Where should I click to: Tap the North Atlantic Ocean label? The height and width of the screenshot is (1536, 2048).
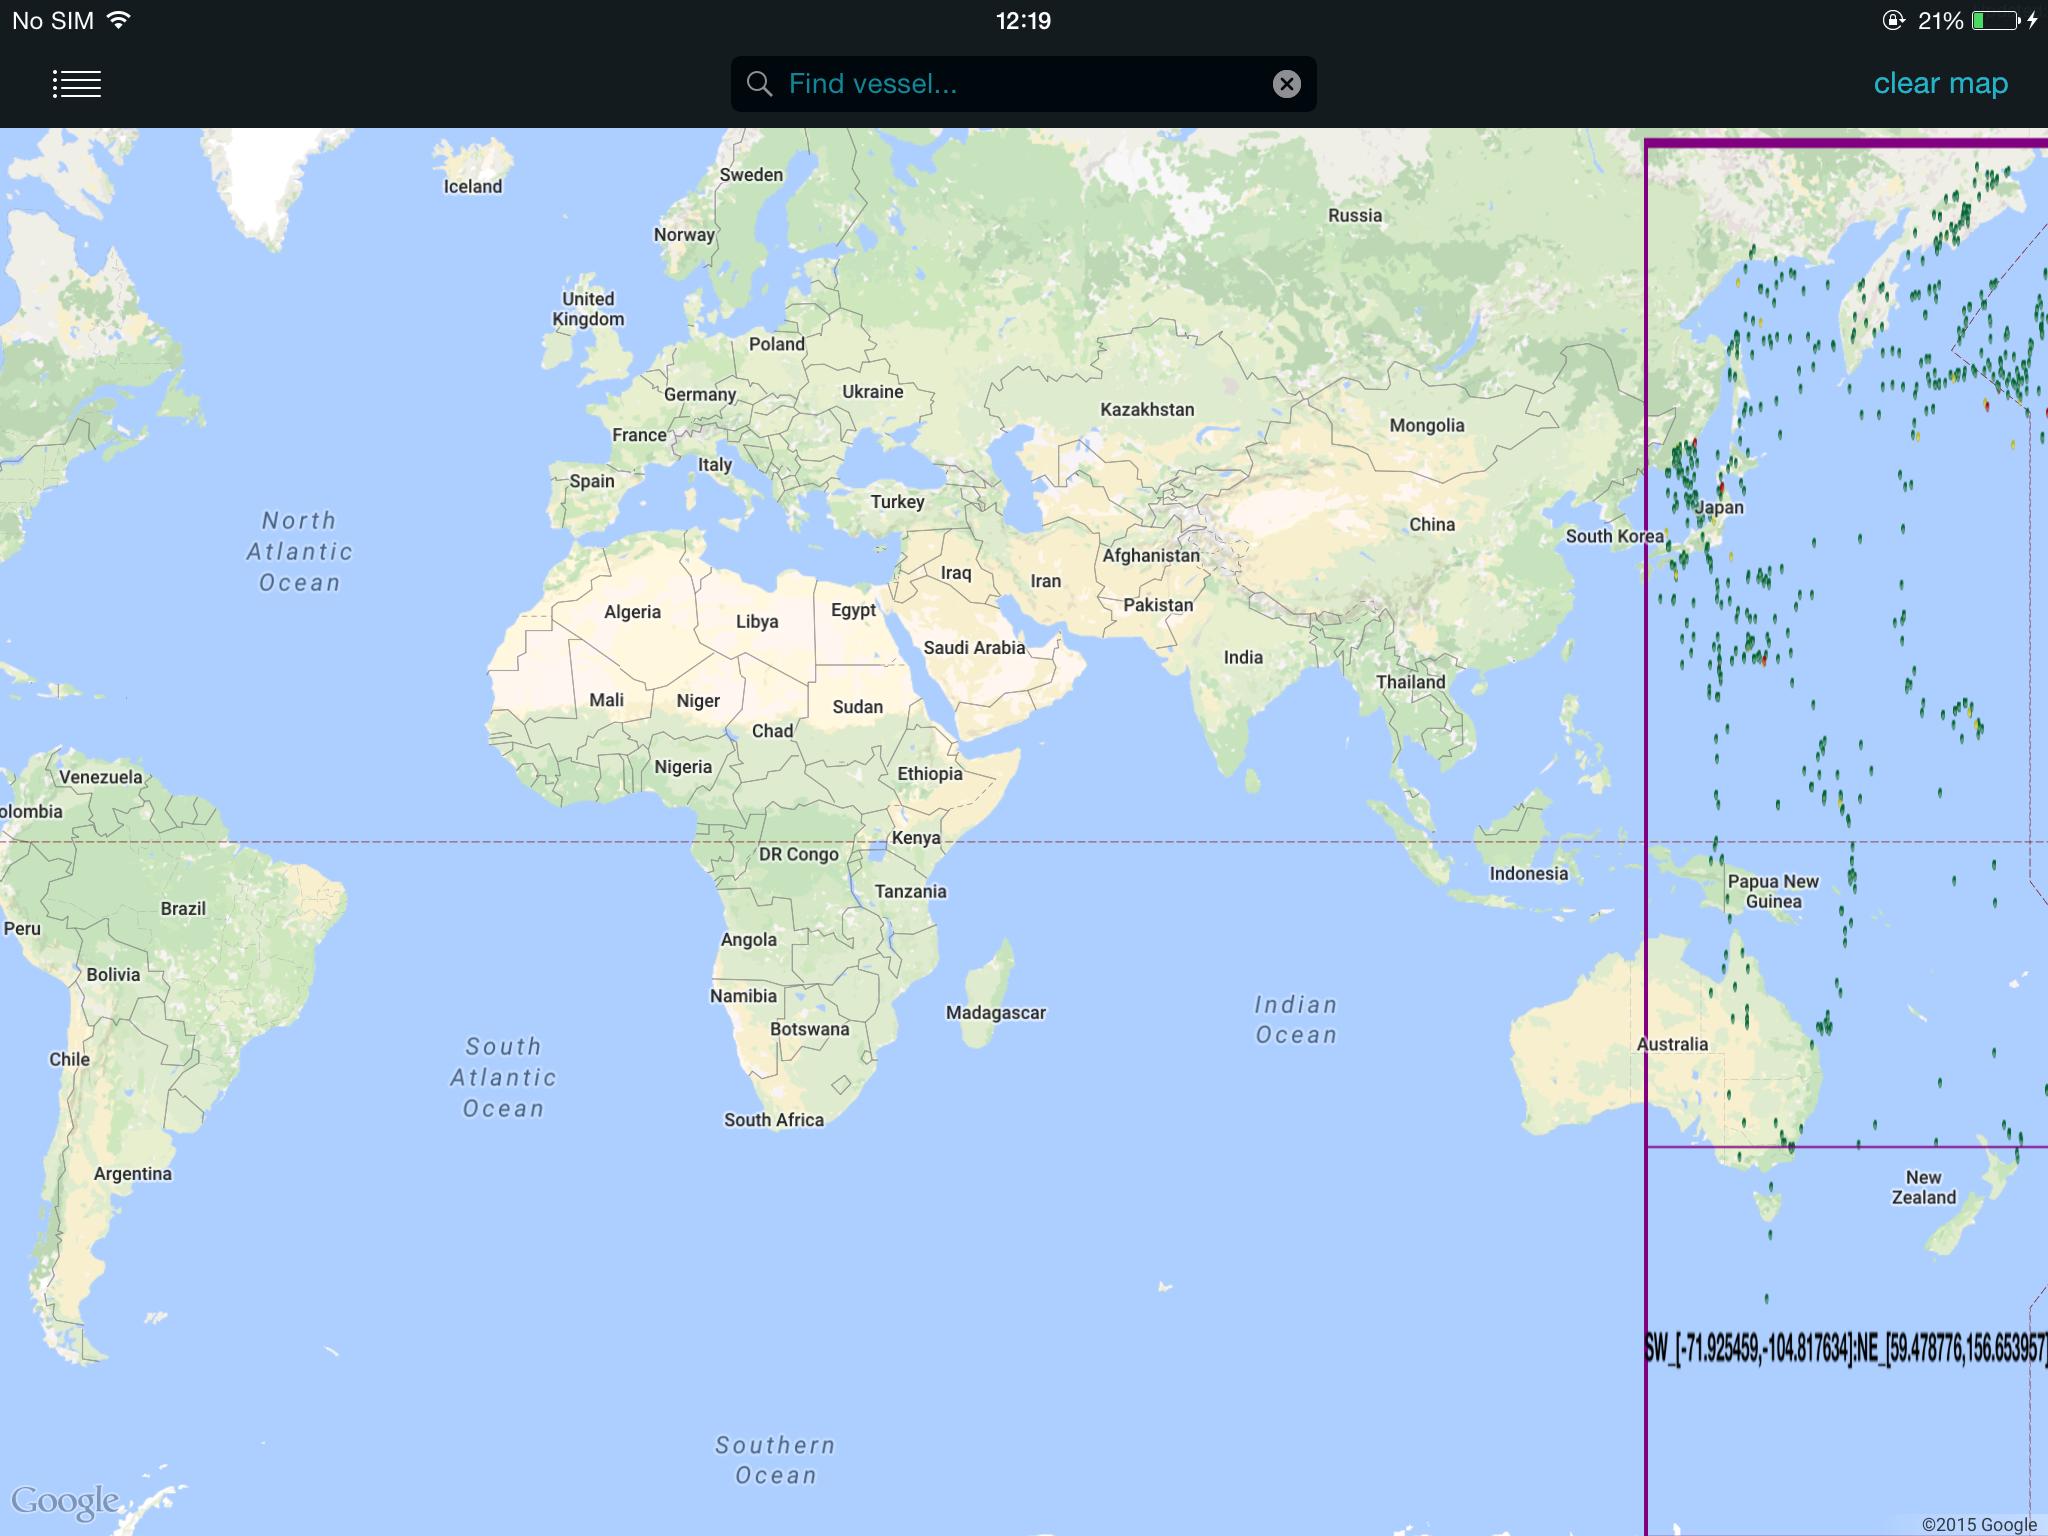[x=300, y=551]
